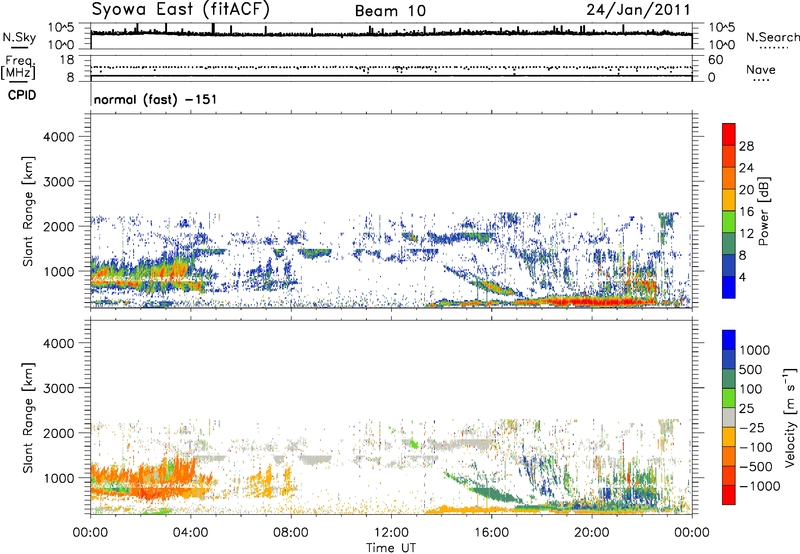
Task: Click the '16:00' time tick label
Action: [x=491, y=533]
